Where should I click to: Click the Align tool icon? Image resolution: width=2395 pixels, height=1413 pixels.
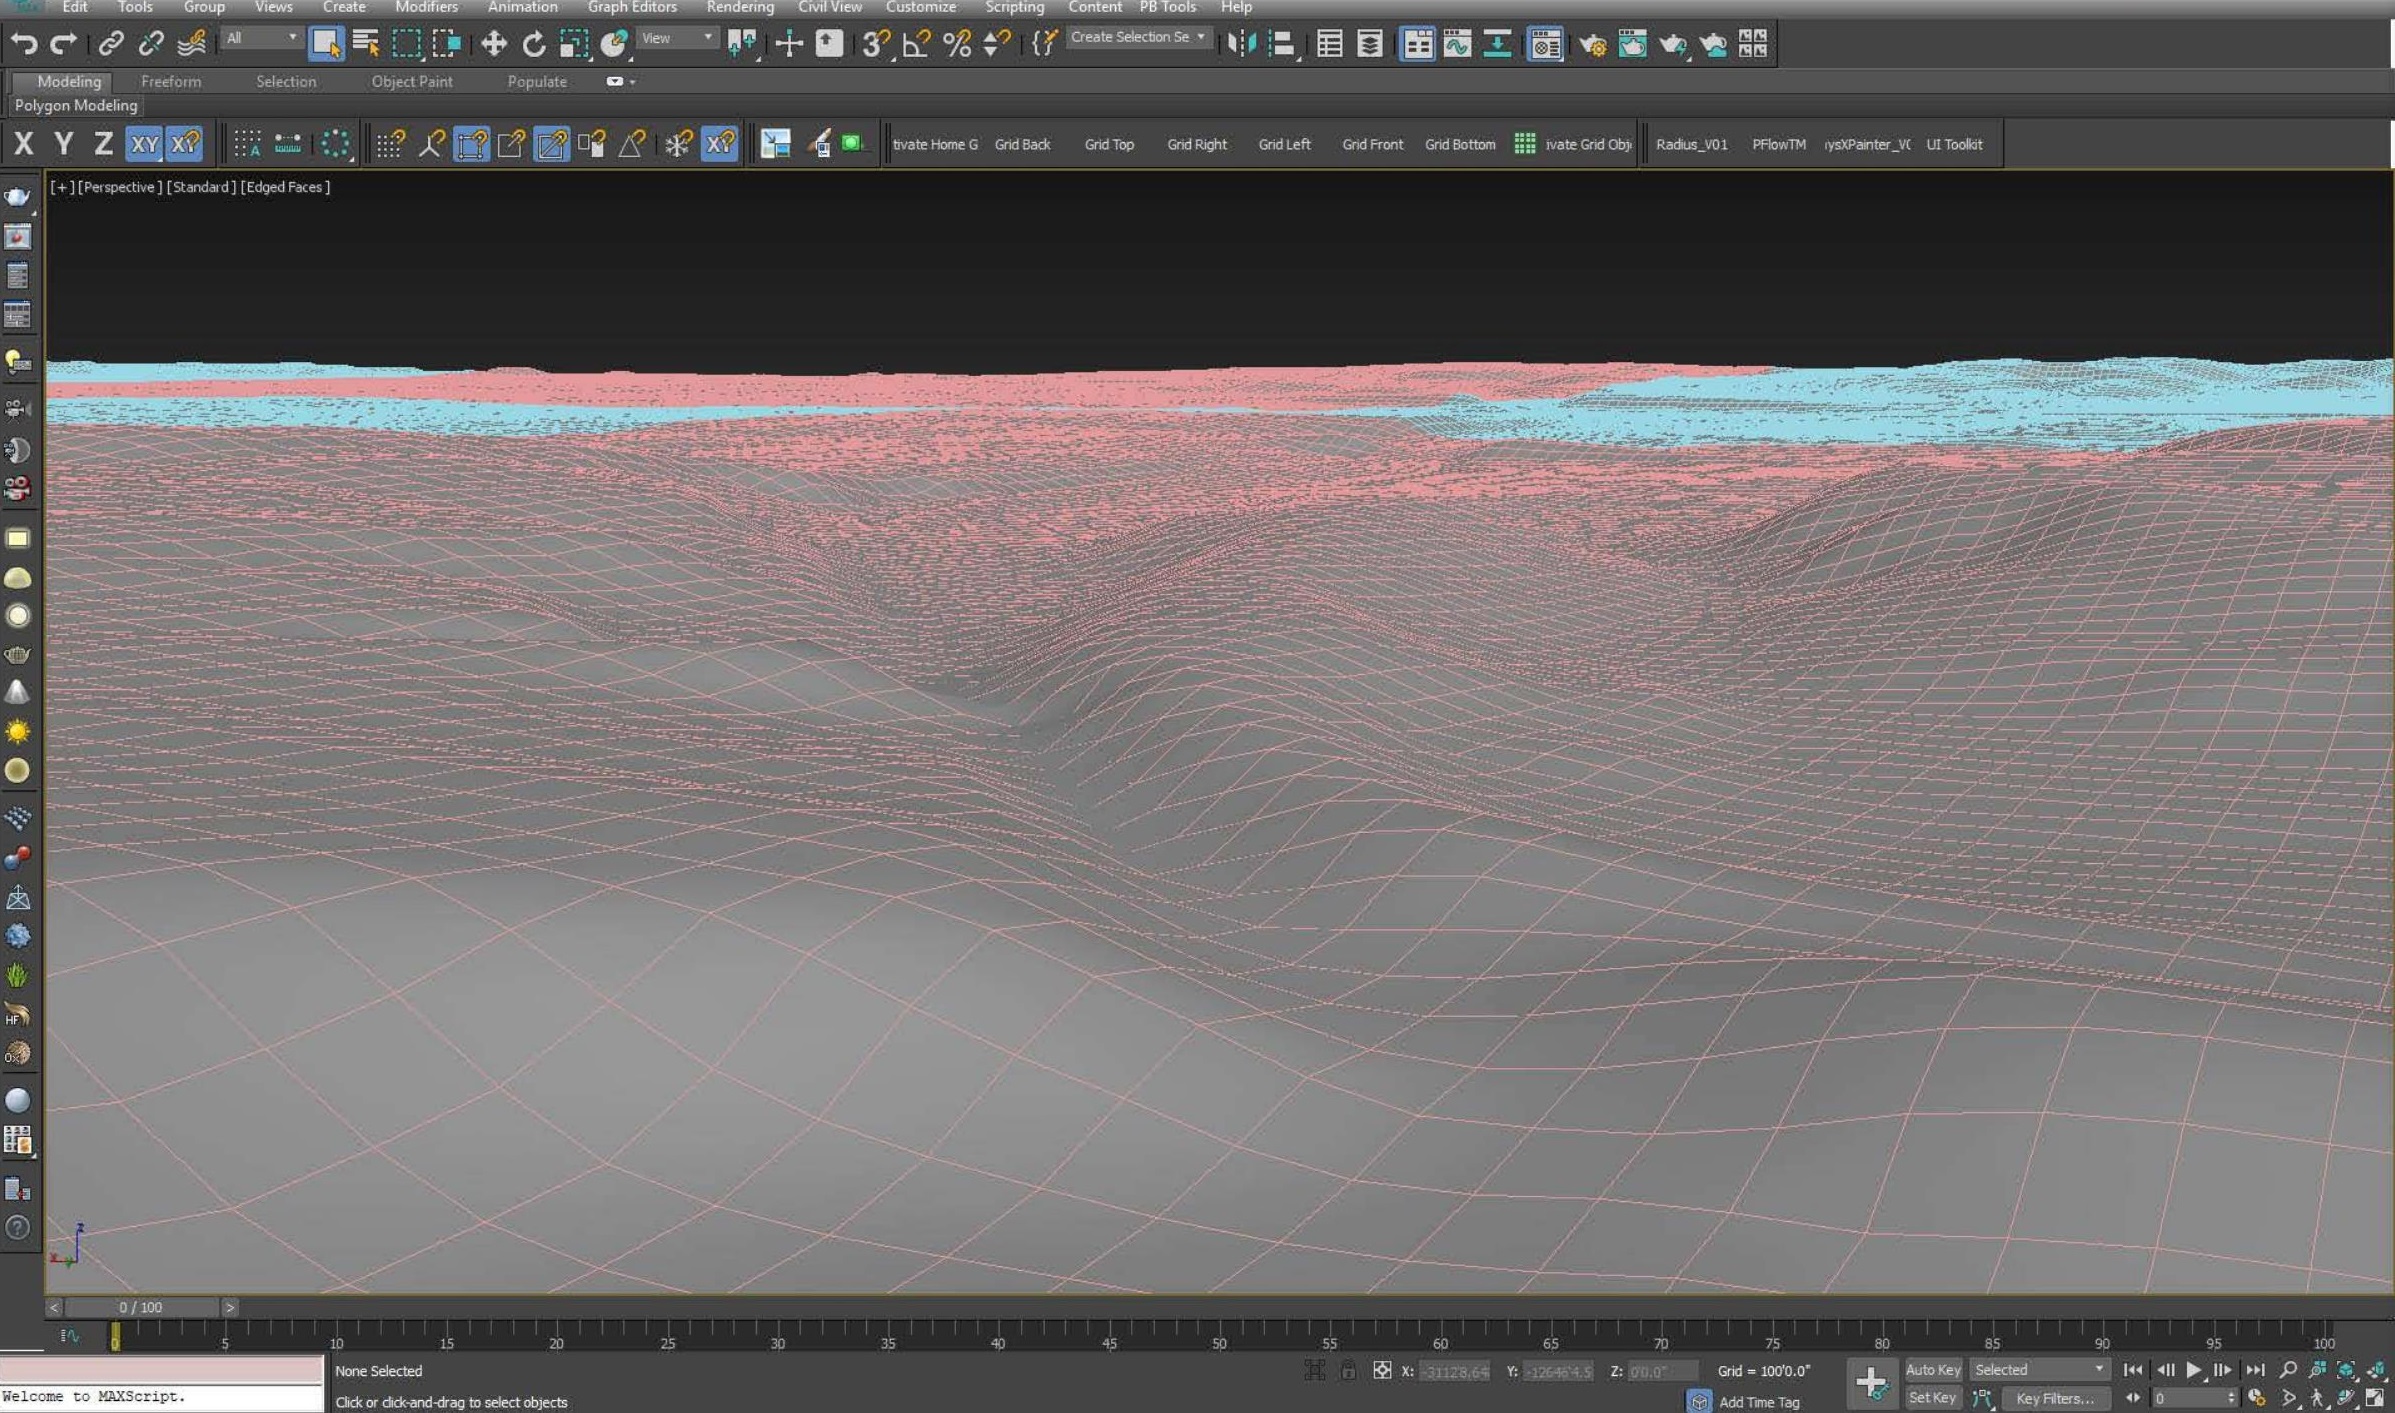(1281, 43)
